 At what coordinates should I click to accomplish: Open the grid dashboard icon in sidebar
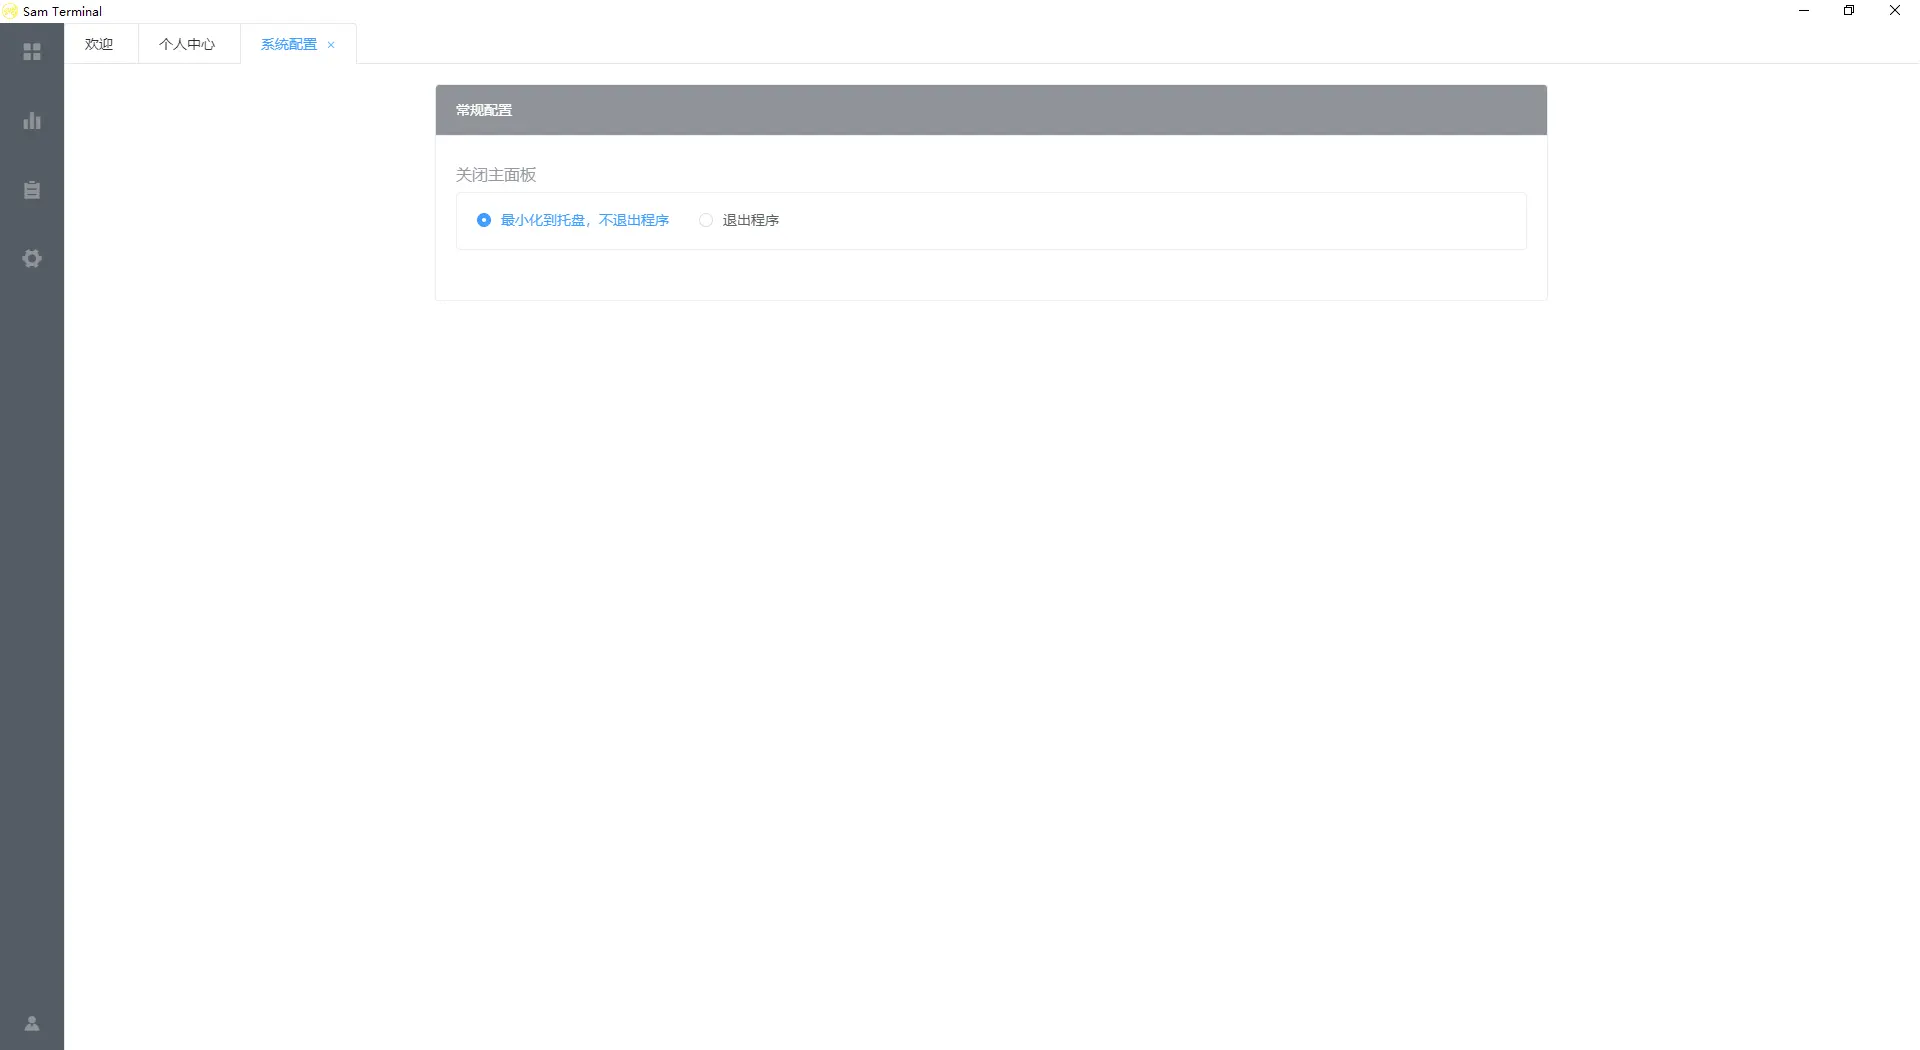pos(32,52)
